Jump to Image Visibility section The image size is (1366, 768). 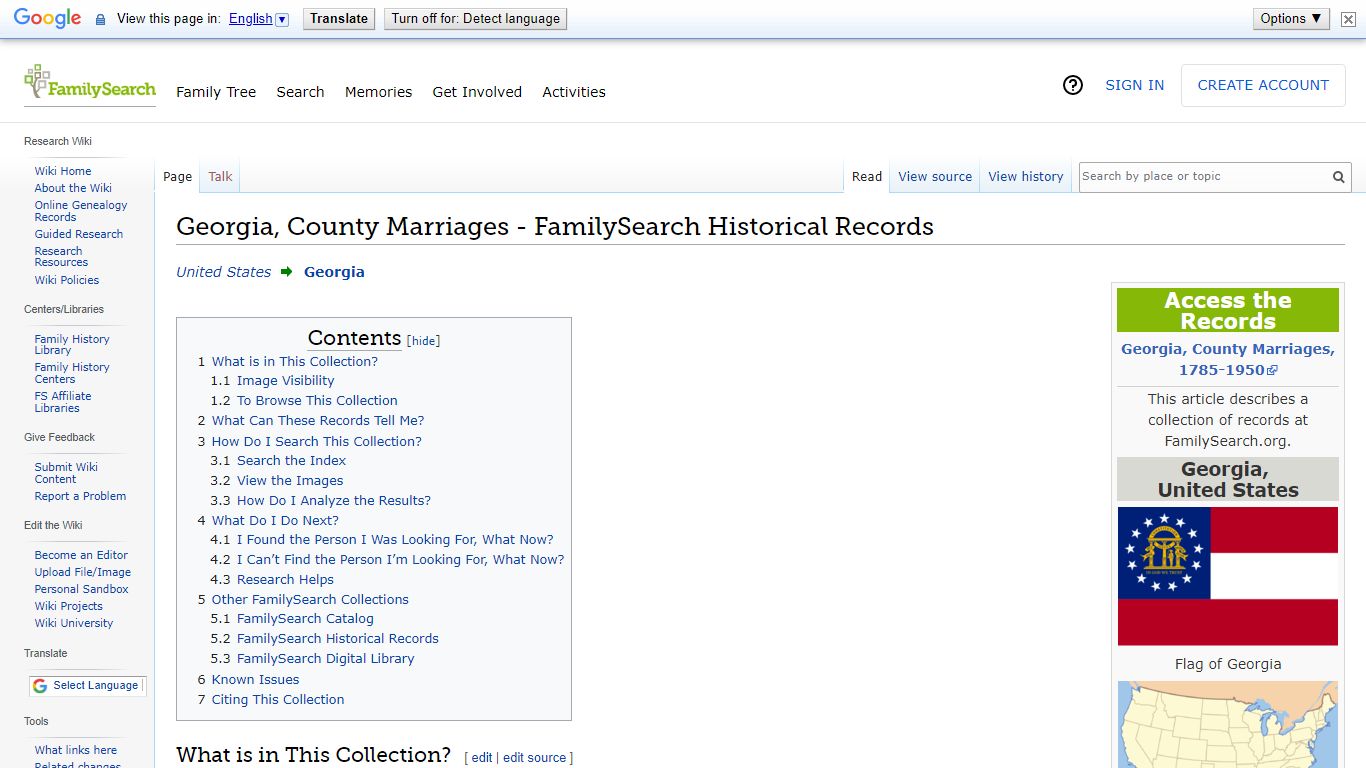point(285,381)
